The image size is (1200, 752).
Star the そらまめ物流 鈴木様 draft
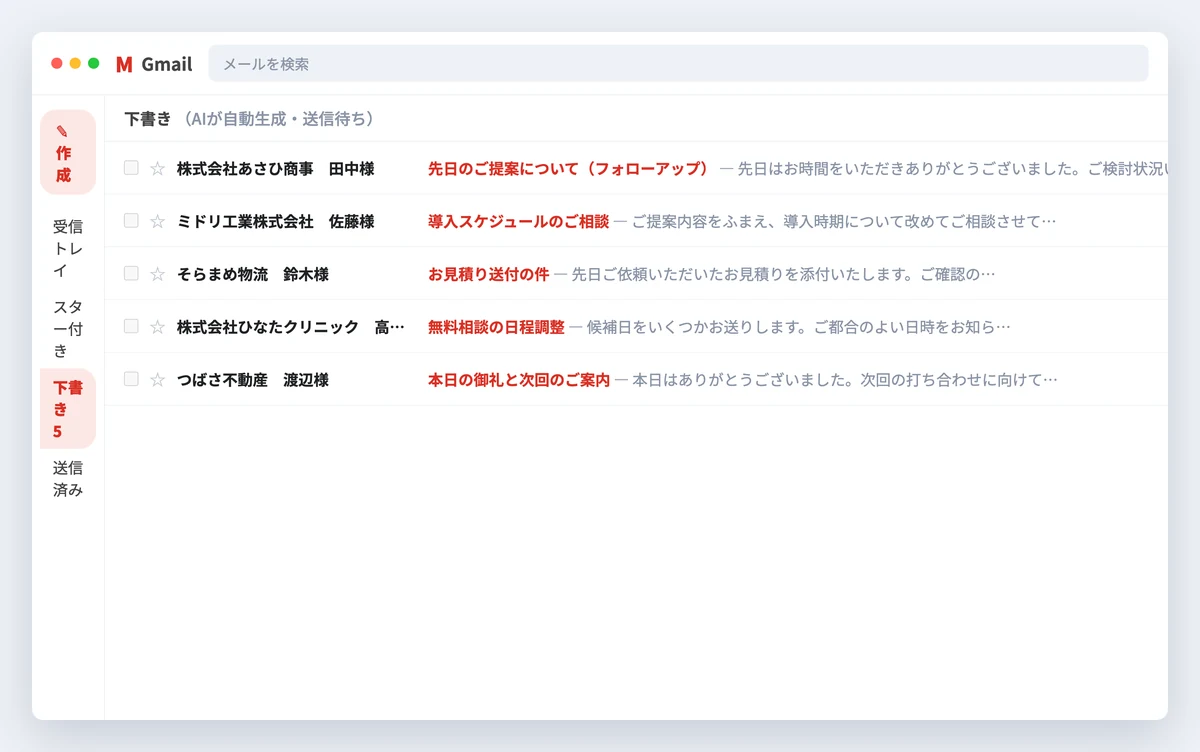[157, 274]
